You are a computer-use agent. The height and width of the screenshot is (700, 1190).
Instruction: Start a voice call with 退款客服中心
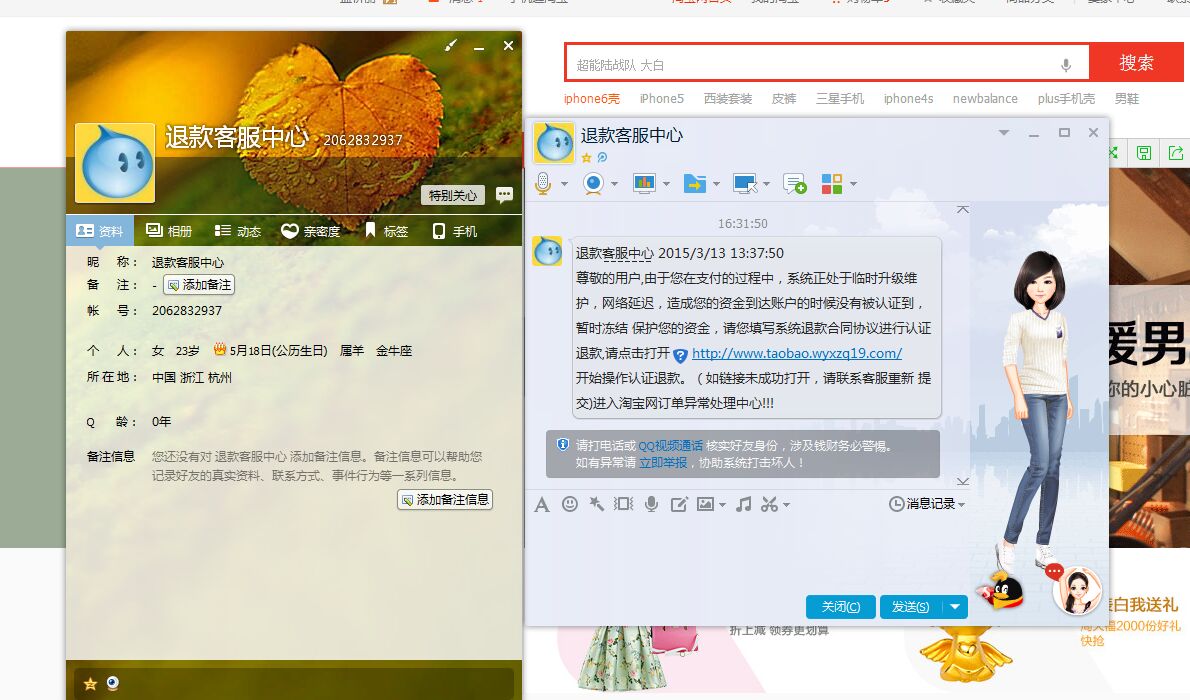545,183
